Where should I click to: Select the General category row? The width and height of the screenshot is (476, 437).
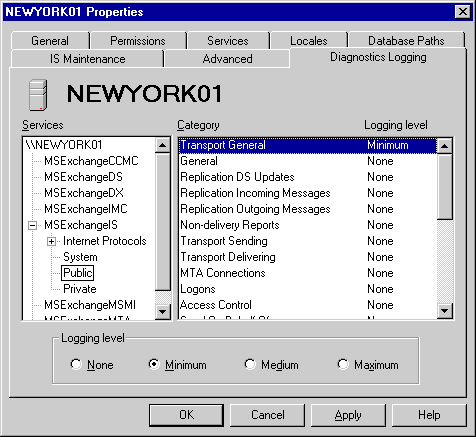click(x=308, y=161)
